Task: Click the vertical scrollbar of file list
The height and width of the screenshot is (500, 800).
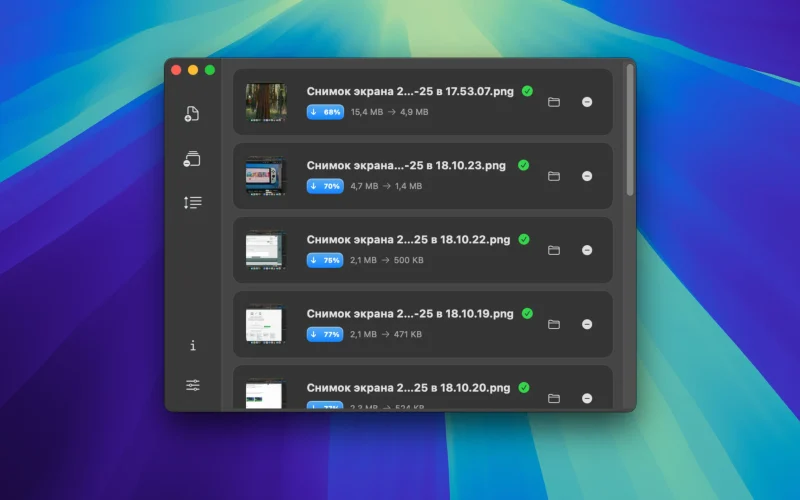Action: point(630,130)
